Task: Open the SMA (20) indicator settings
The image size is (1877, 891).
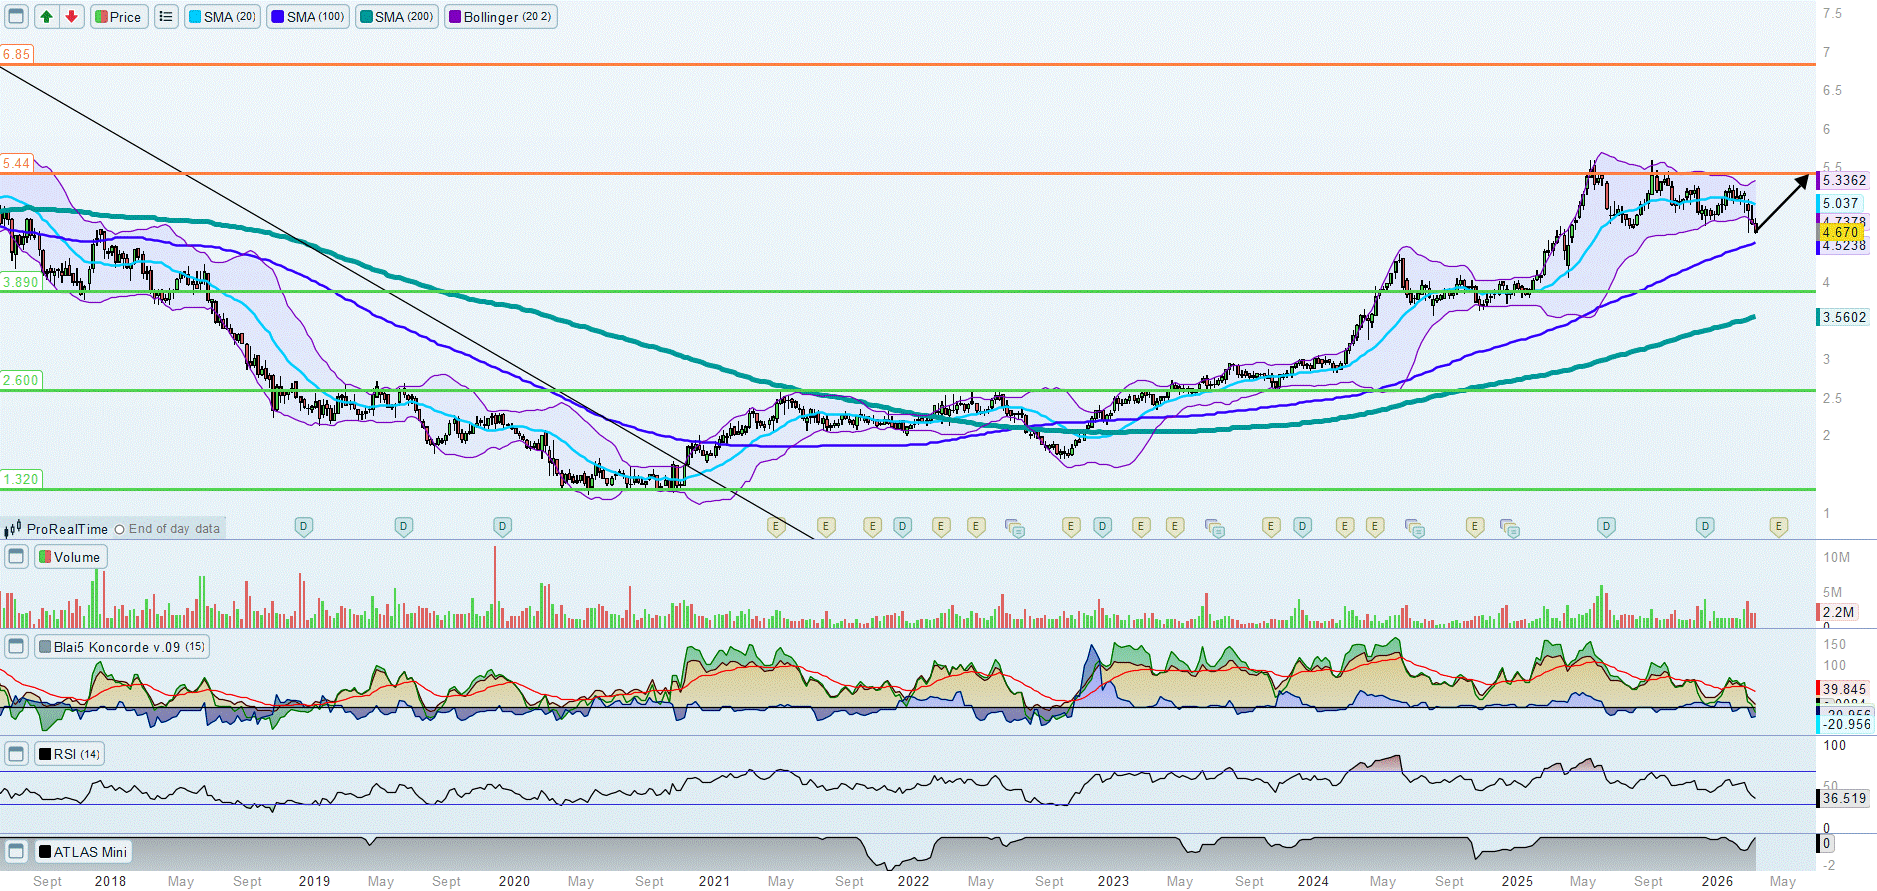Action: tap(223, 17)
